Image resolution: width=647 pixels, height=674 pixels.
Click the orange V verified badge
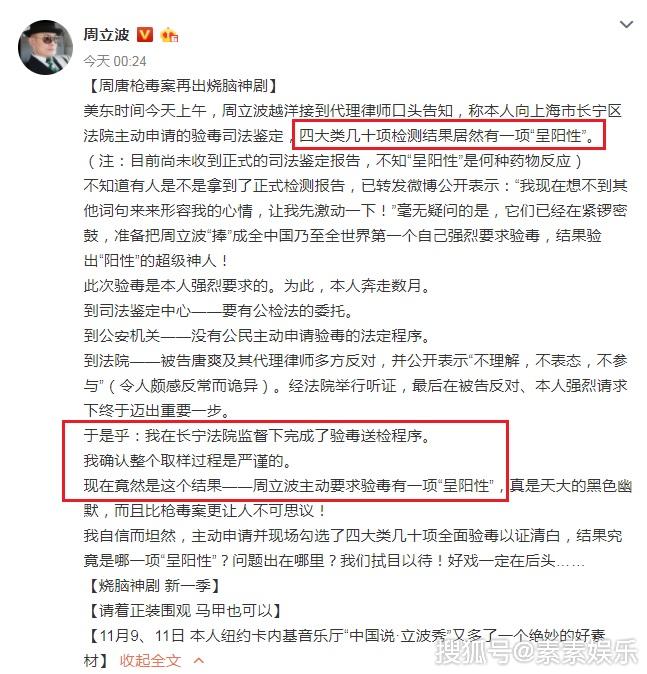click(145, 34)
